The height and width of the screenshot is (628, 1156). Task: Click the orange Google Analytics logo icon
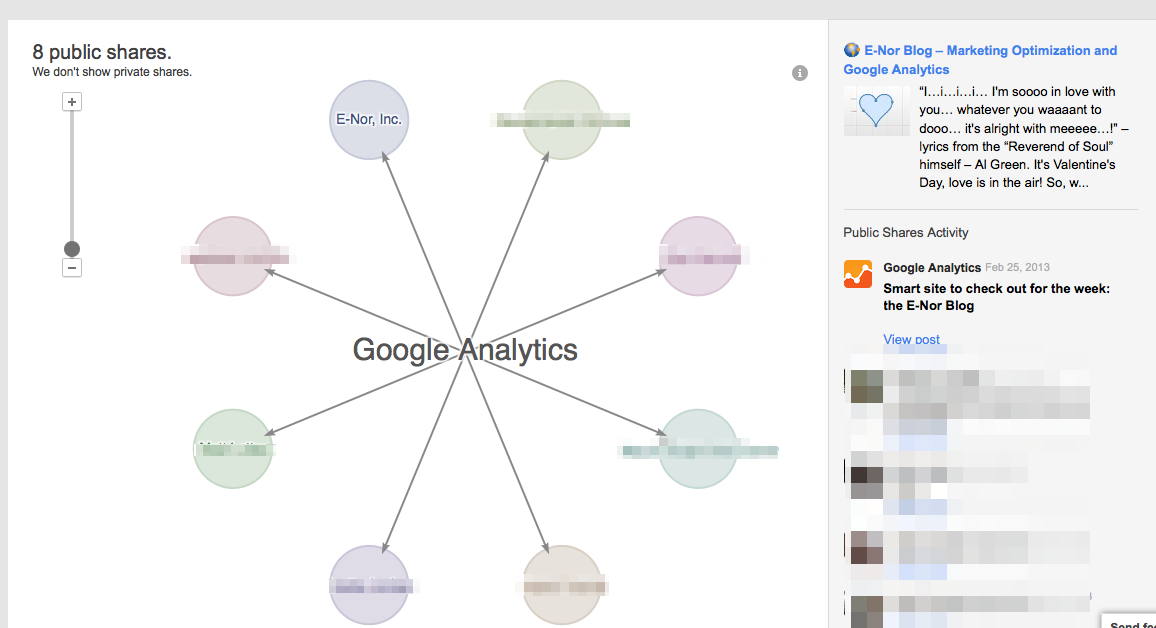coord(858,274)
